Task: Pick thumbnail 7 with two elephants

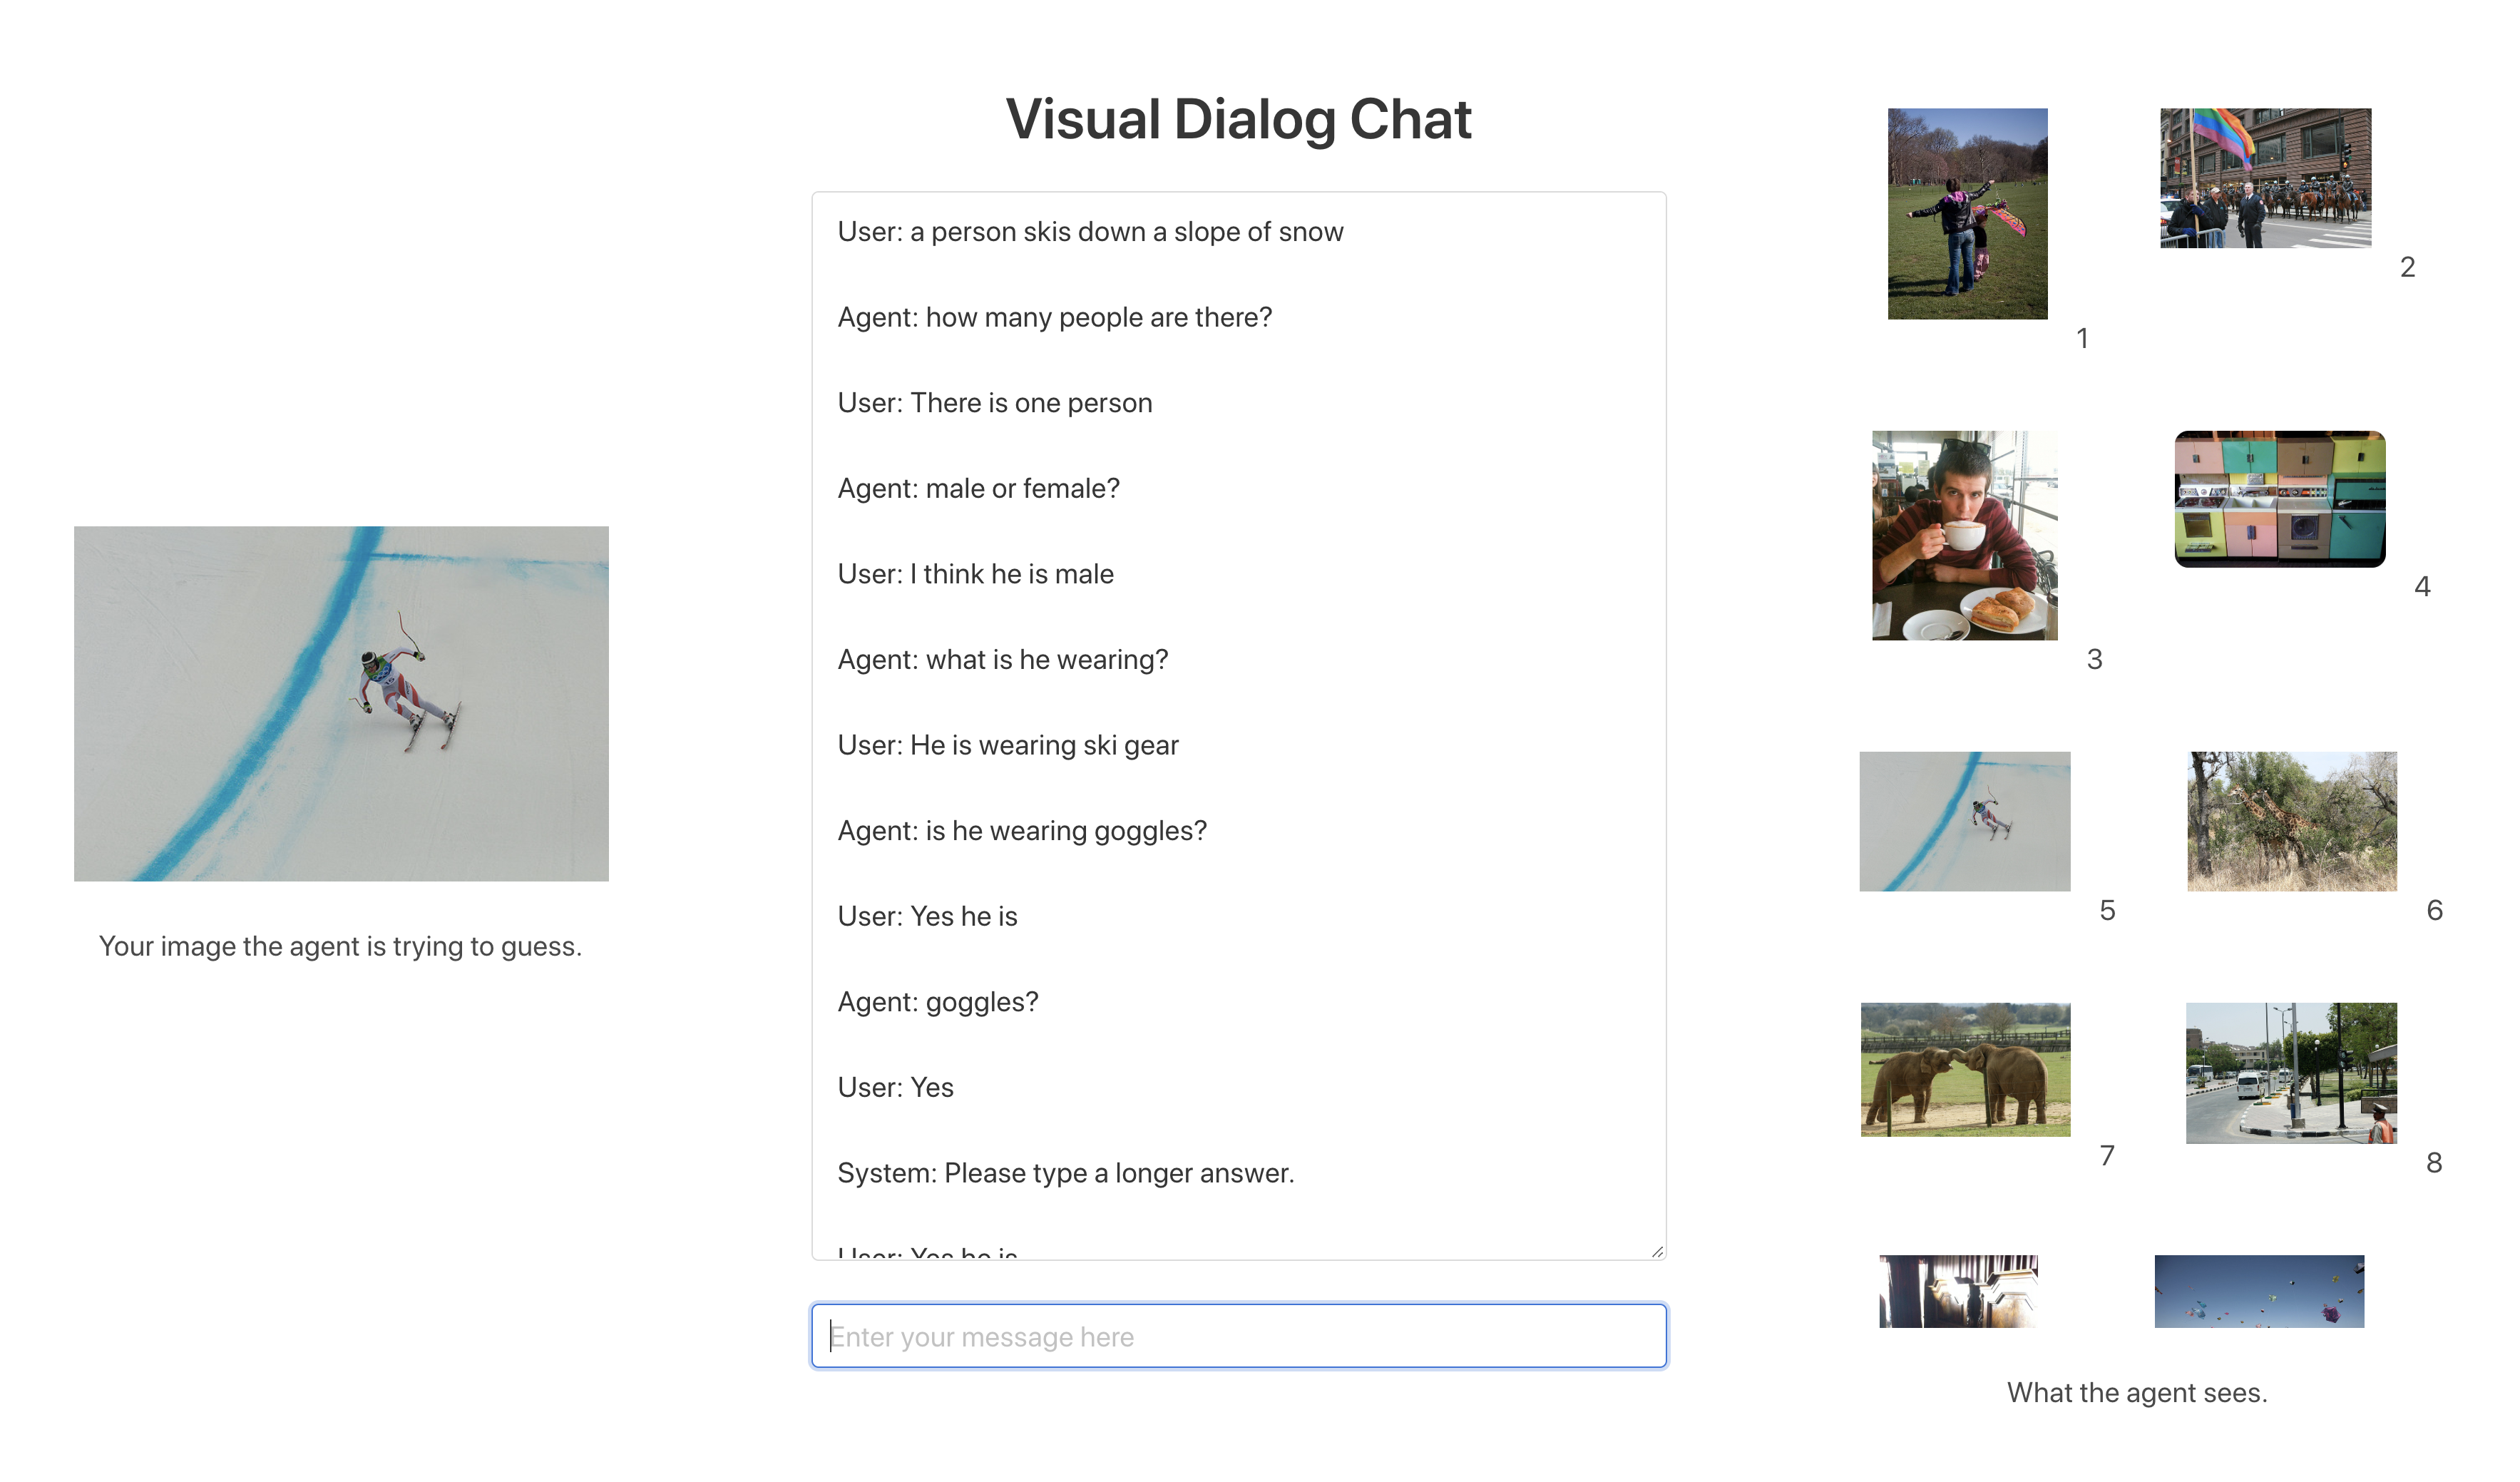Action: [x=1964, y=1069]
